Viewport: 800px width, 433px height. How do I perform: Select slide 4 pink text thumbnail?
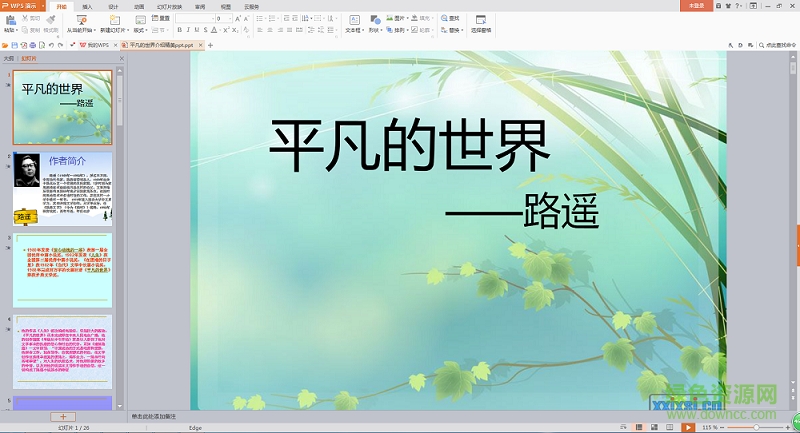point(63,352)
